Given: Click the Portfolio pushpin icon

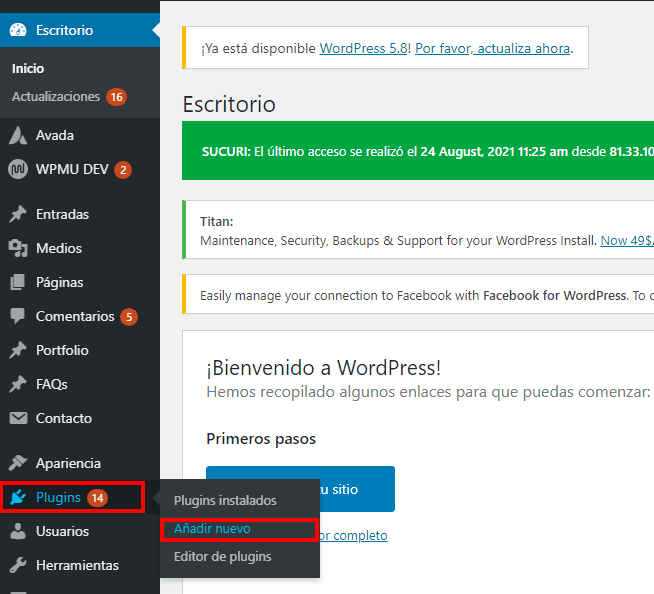Looking at the screenshot, I should [x=18, y=350].
